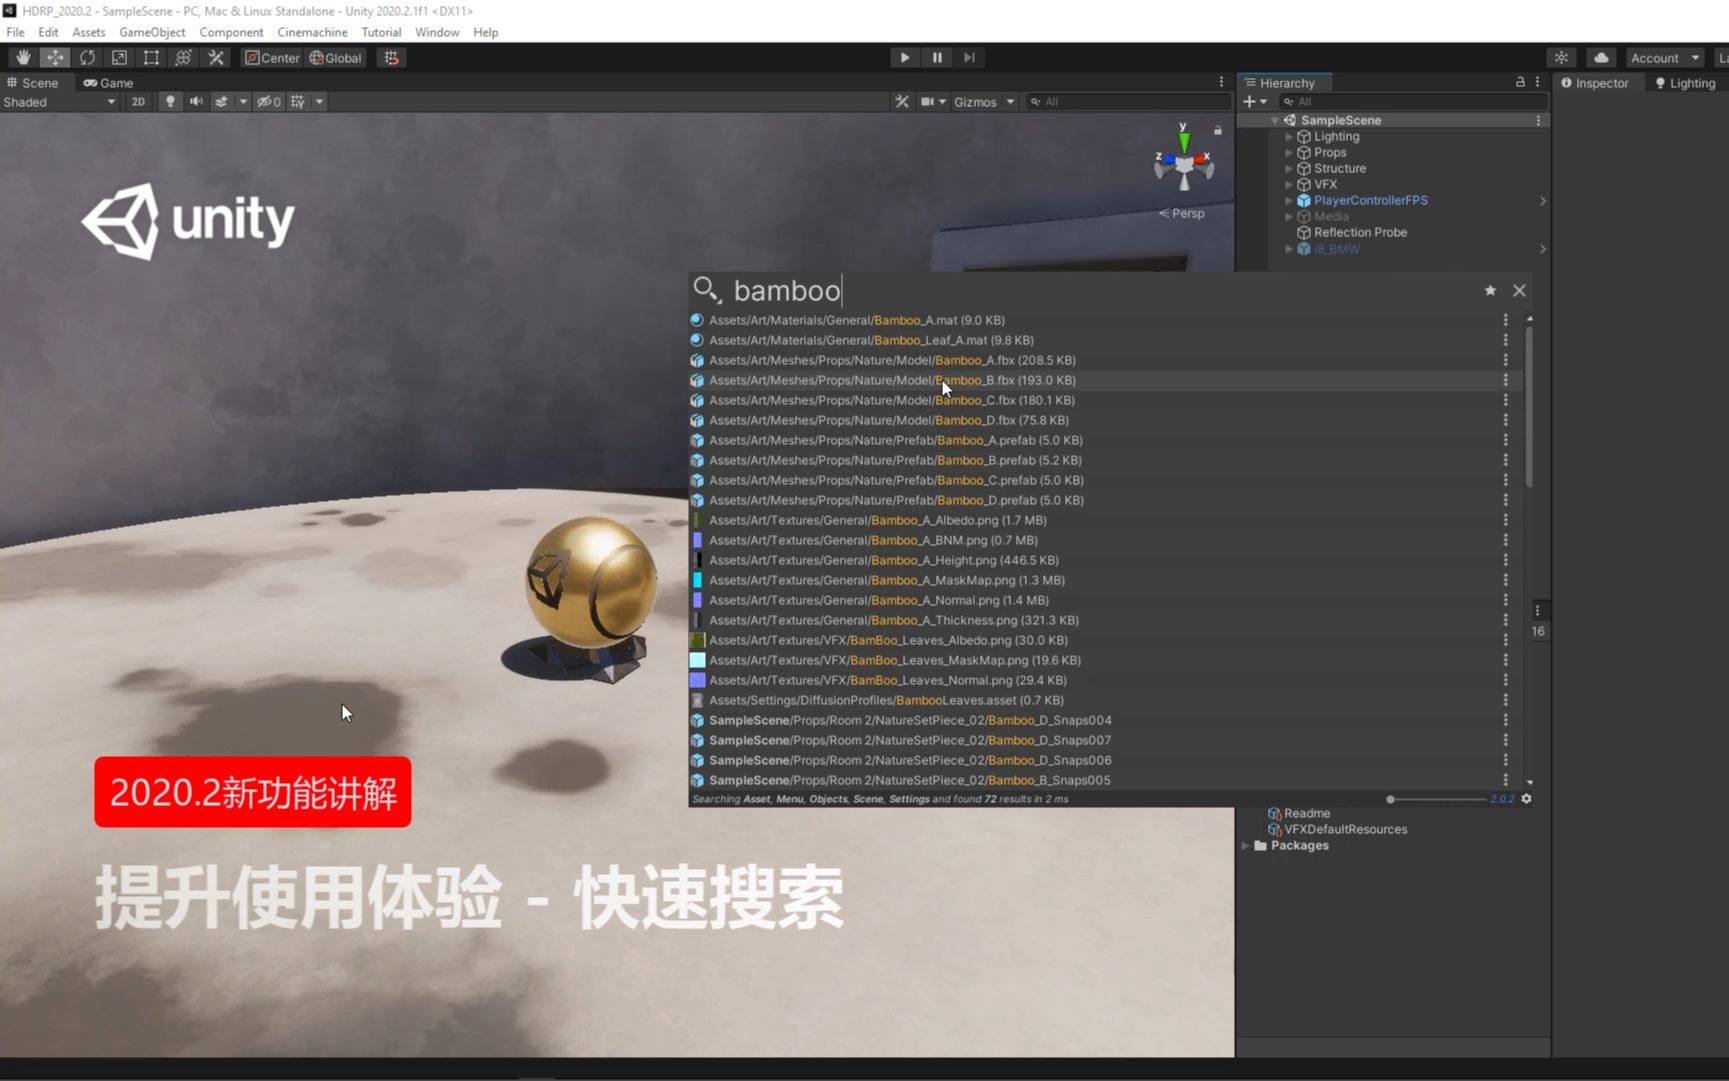Open Account dropdown
This screenshot has width=1729, height=1081.
tap(1664, 58)
